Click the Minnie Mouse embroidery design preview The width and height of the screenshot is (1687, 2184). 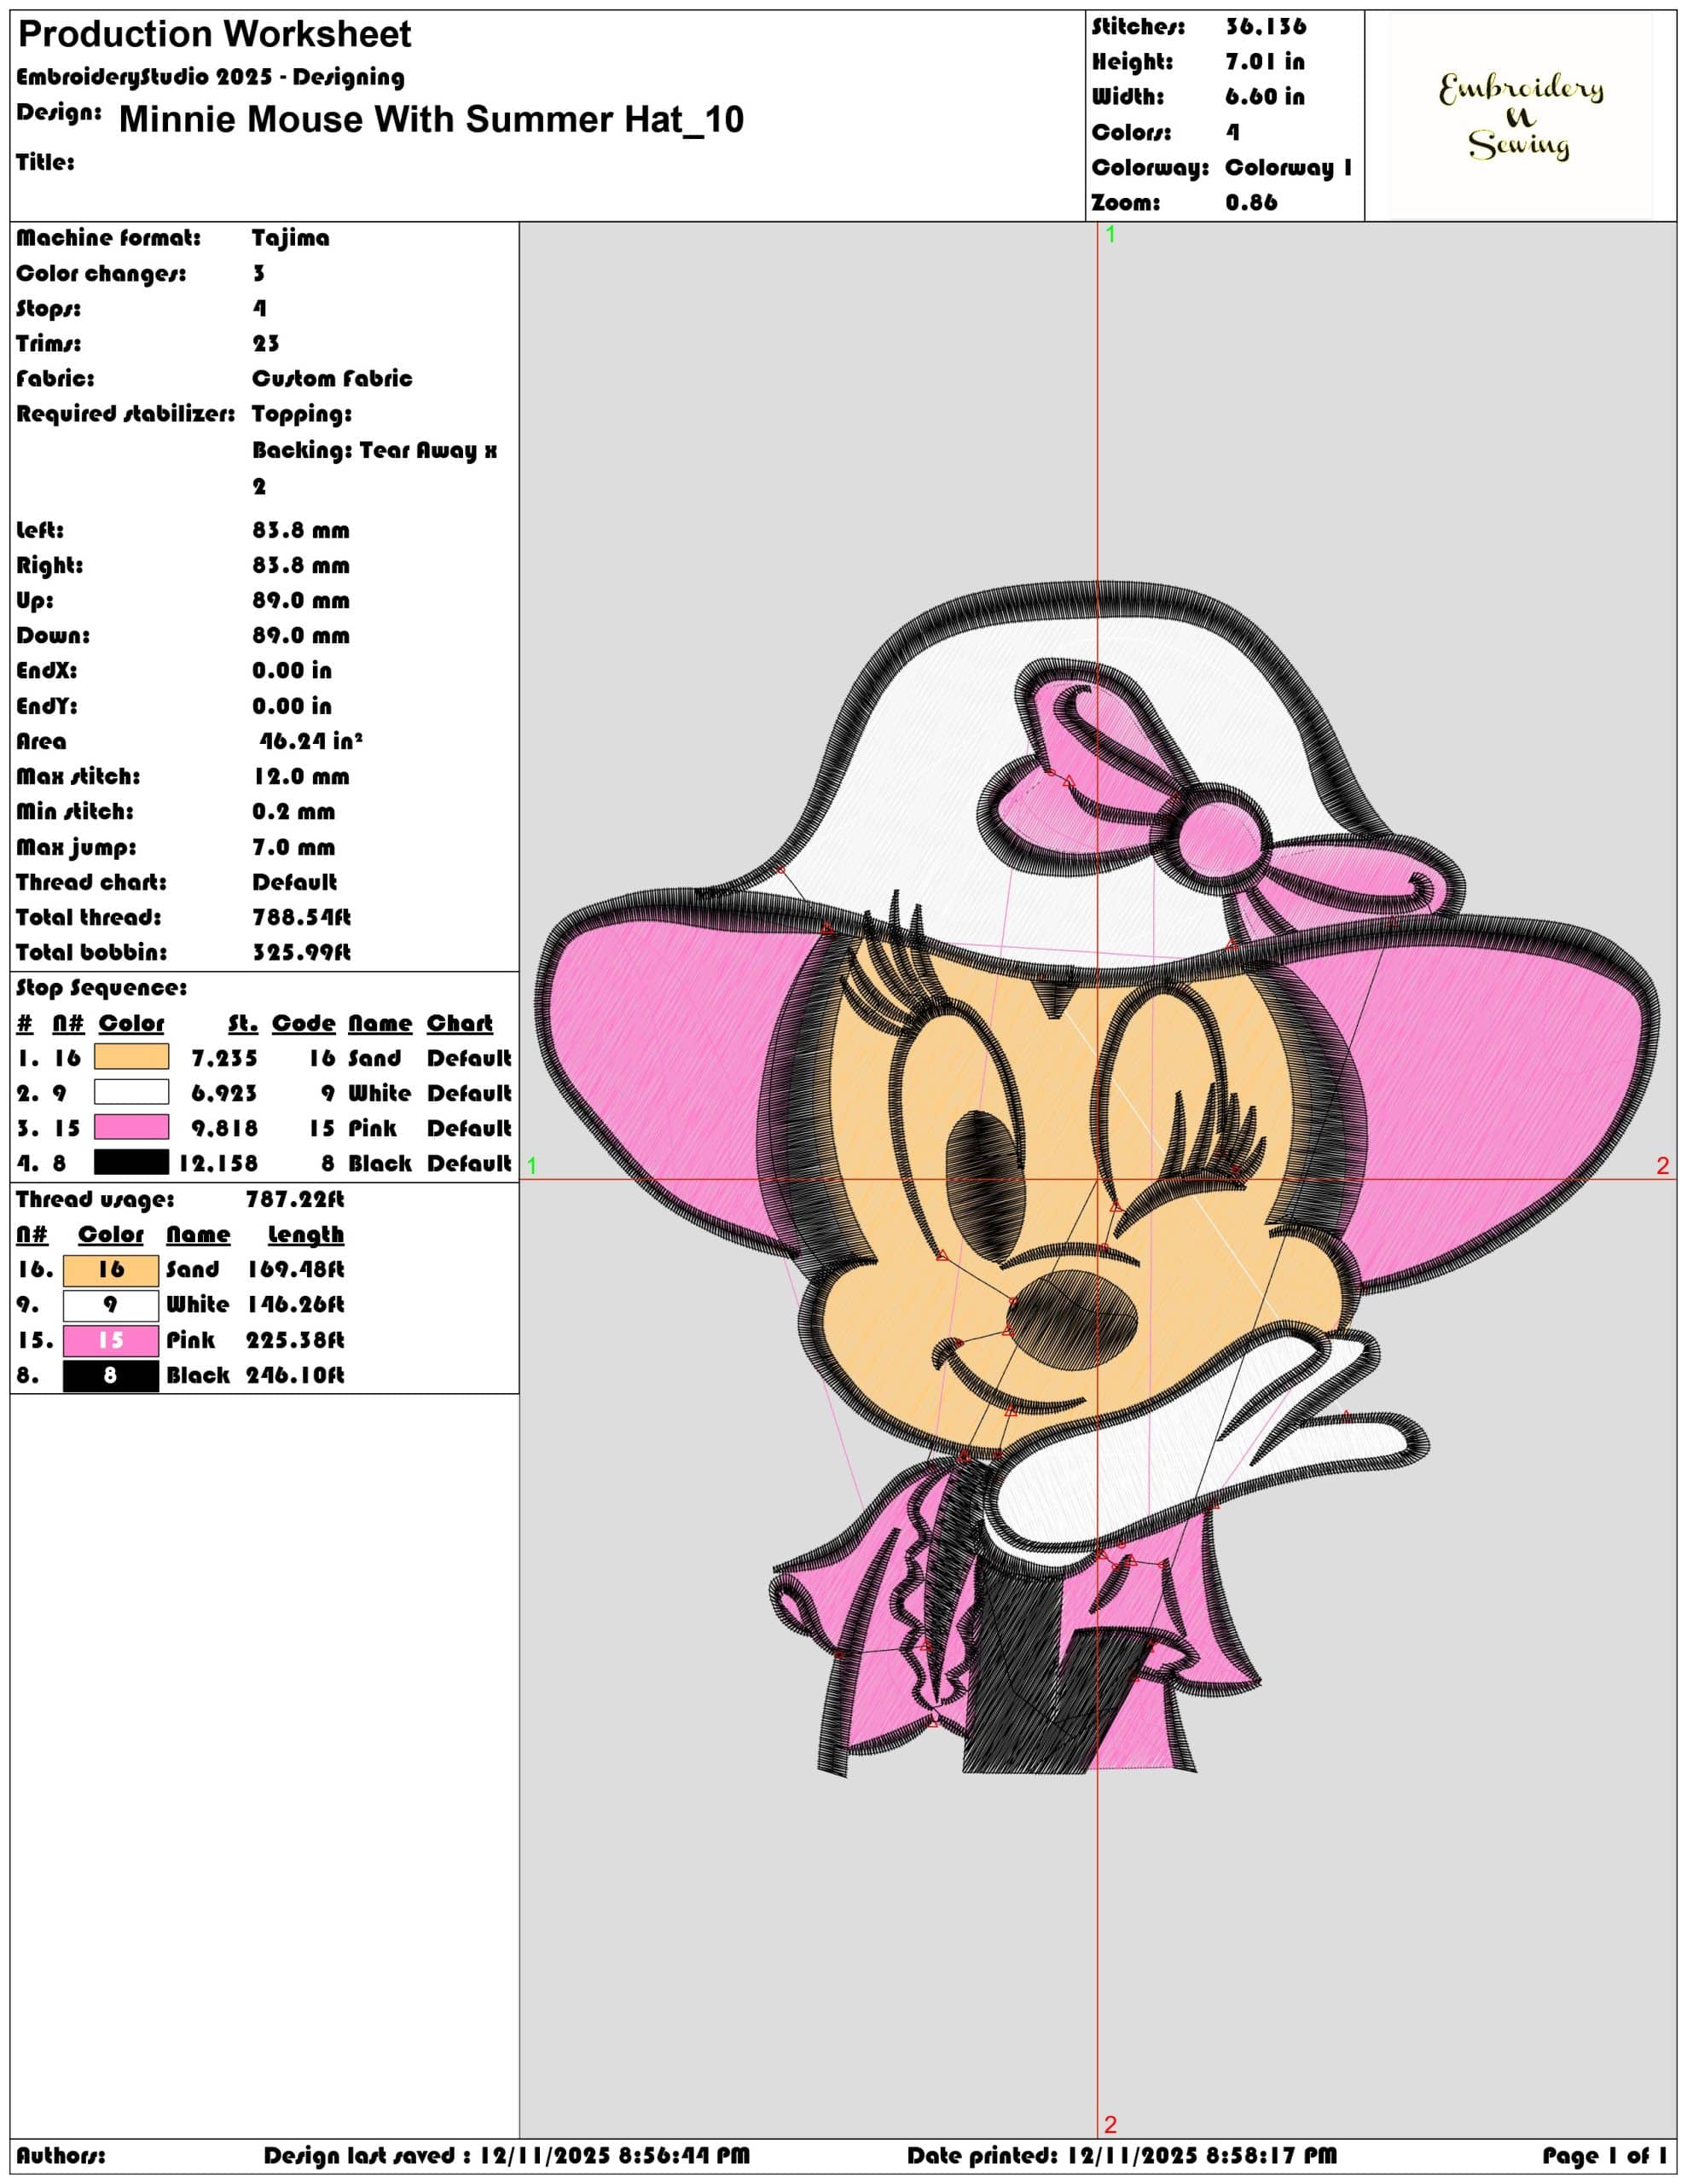pyautogui.click(x=1098, y=1180)
